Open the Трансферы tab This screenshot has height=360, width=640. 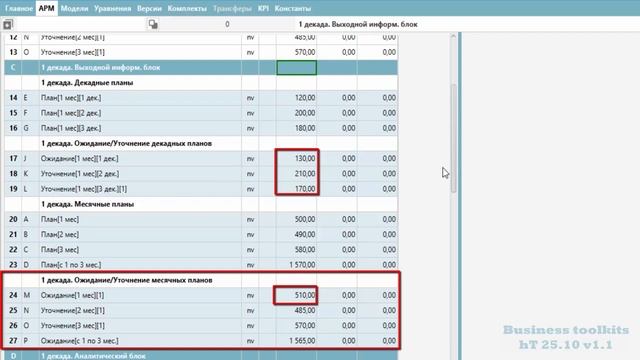click(x=232, y=8)
